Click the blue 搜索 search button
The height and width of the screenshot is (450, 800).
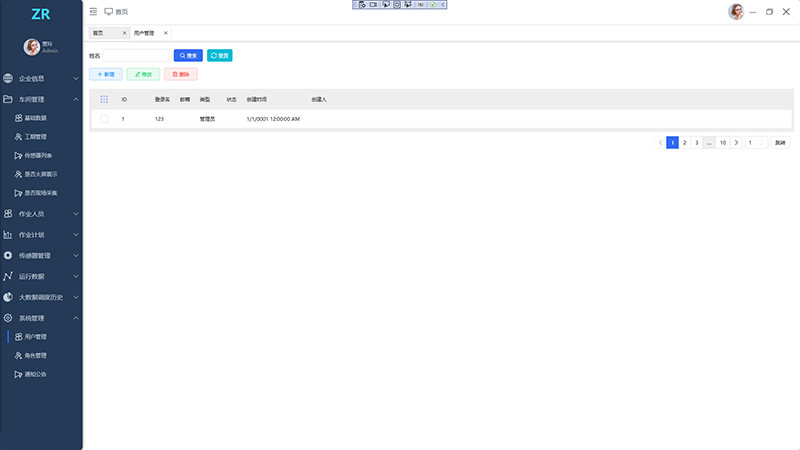[188, 56]
